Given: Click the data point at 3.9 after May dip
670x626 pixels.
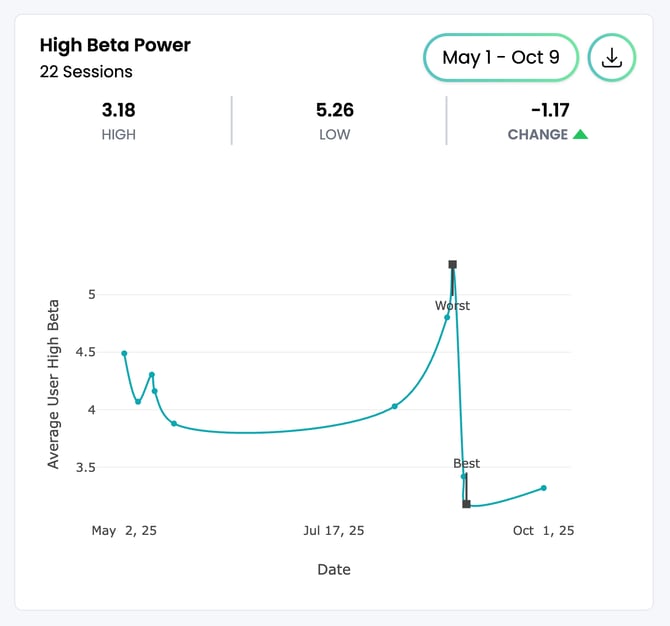Looking at the screenshot, I should pyautogui.click(x=174, y=424).
